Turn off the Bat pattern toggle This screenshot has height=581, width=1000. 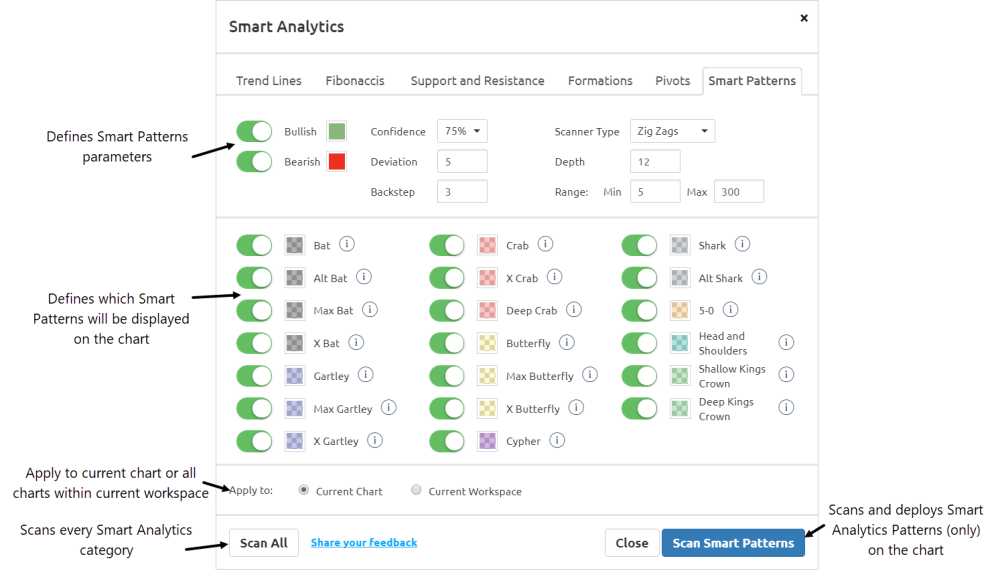[254, 245]
